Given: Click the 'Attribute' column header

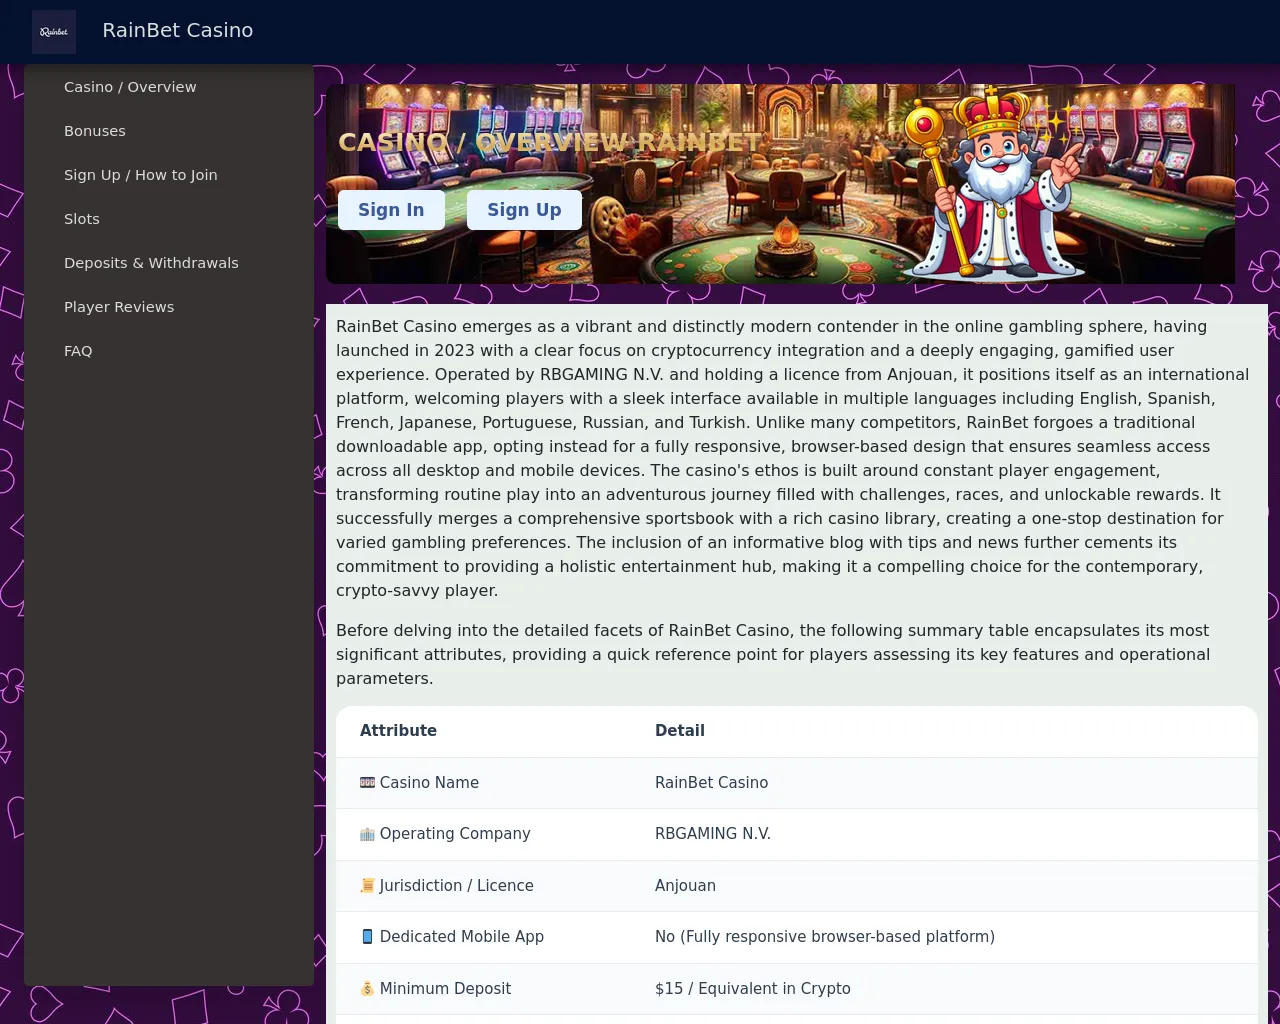Looking at the screenshot, I should tap(398, 731).
